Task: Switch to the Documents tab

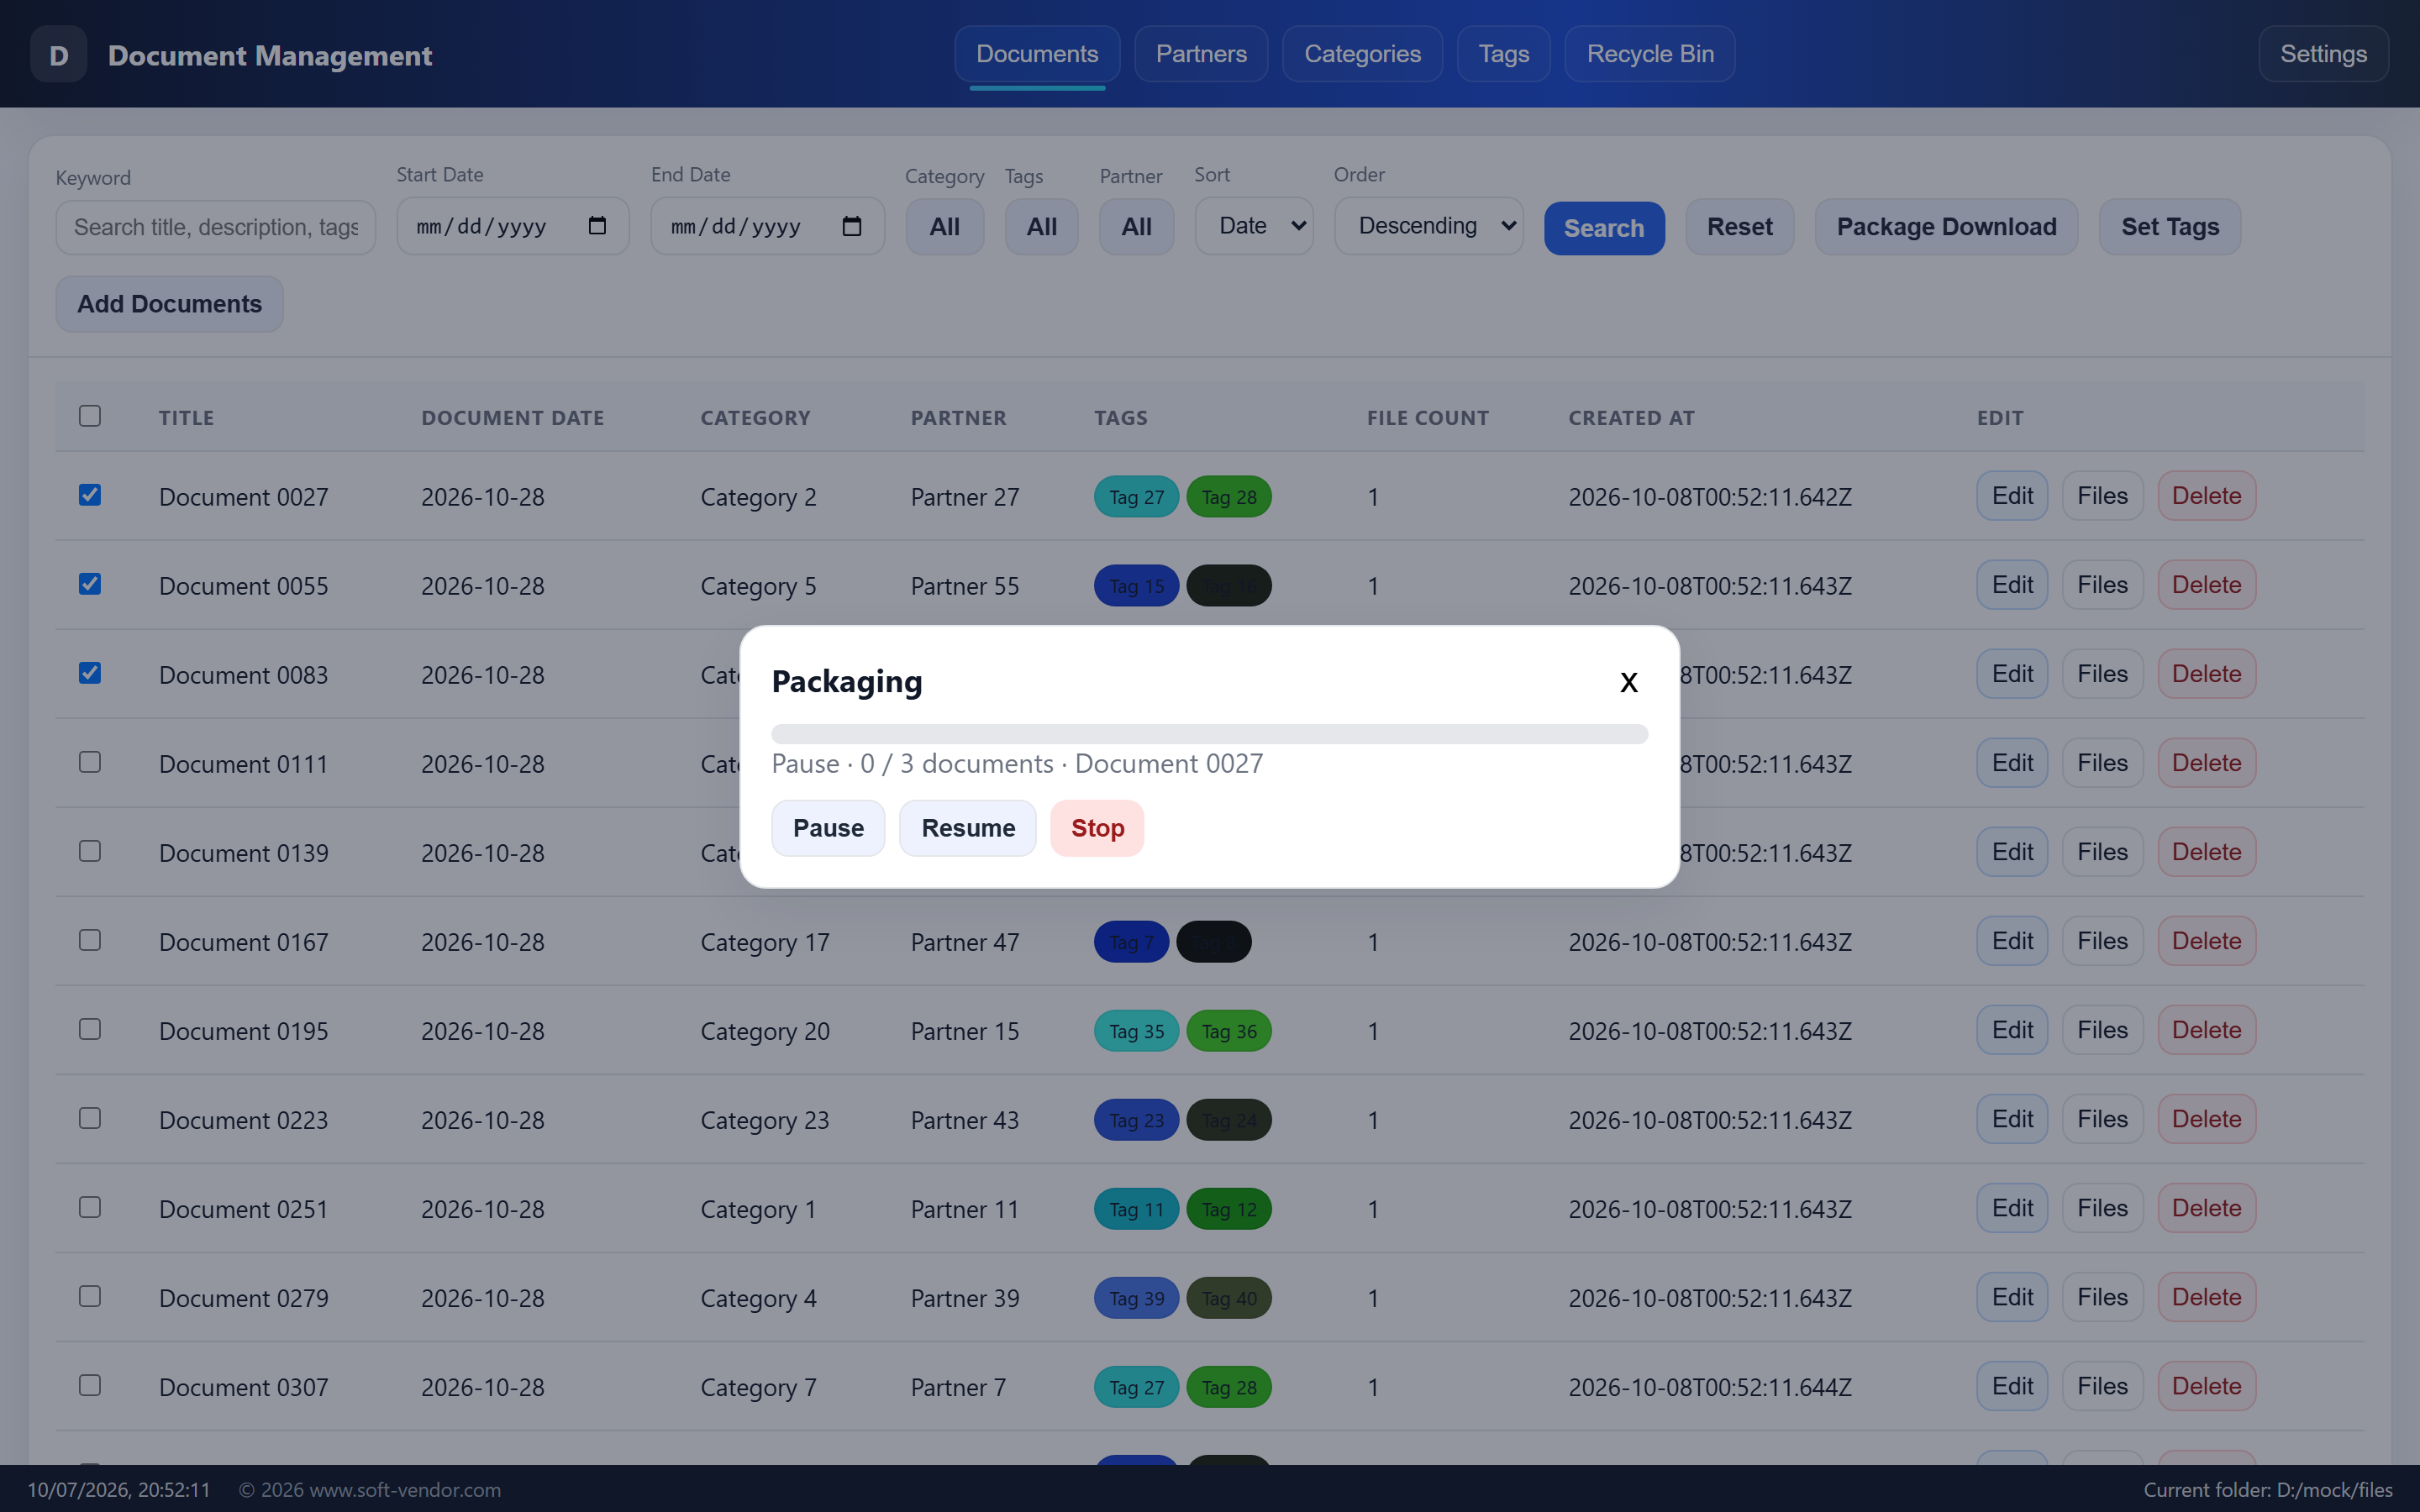Action: (1037, 54)
